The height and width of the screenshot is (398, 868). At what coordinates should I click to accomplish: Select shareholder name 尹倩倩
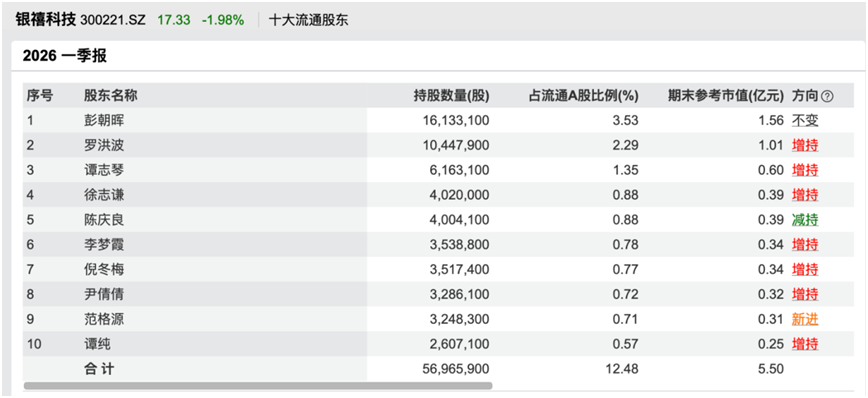click(104, 294)
